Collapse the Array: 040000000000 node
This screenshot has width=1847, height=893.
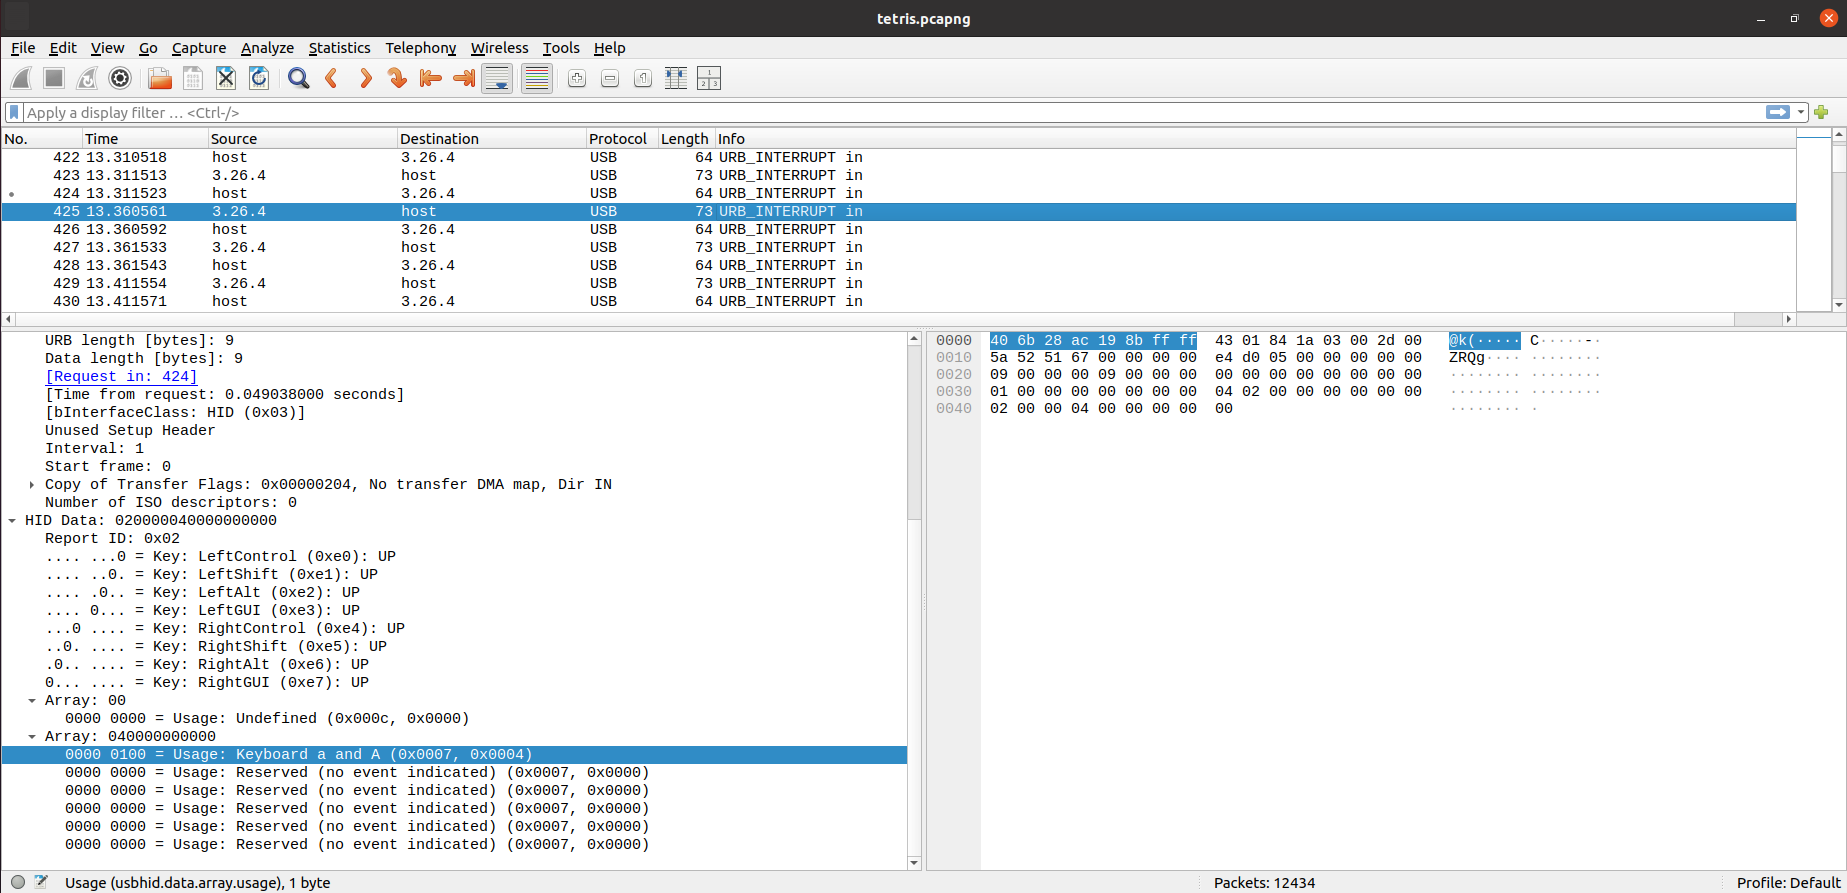click(32, 737)
